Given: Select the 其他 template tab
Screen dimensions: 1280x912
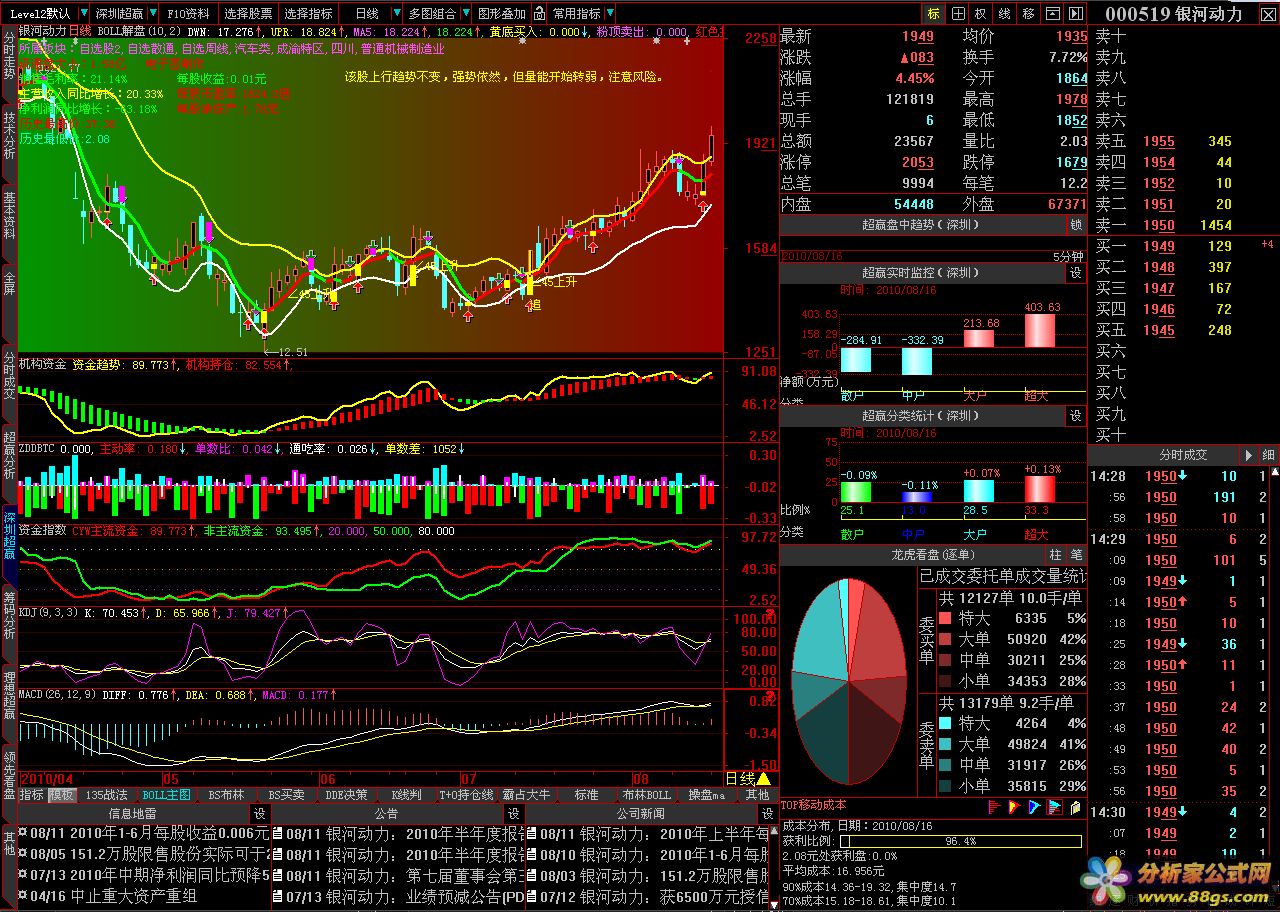Looking at the screenshot, I should pyautogui.click(x=757, y=795).
